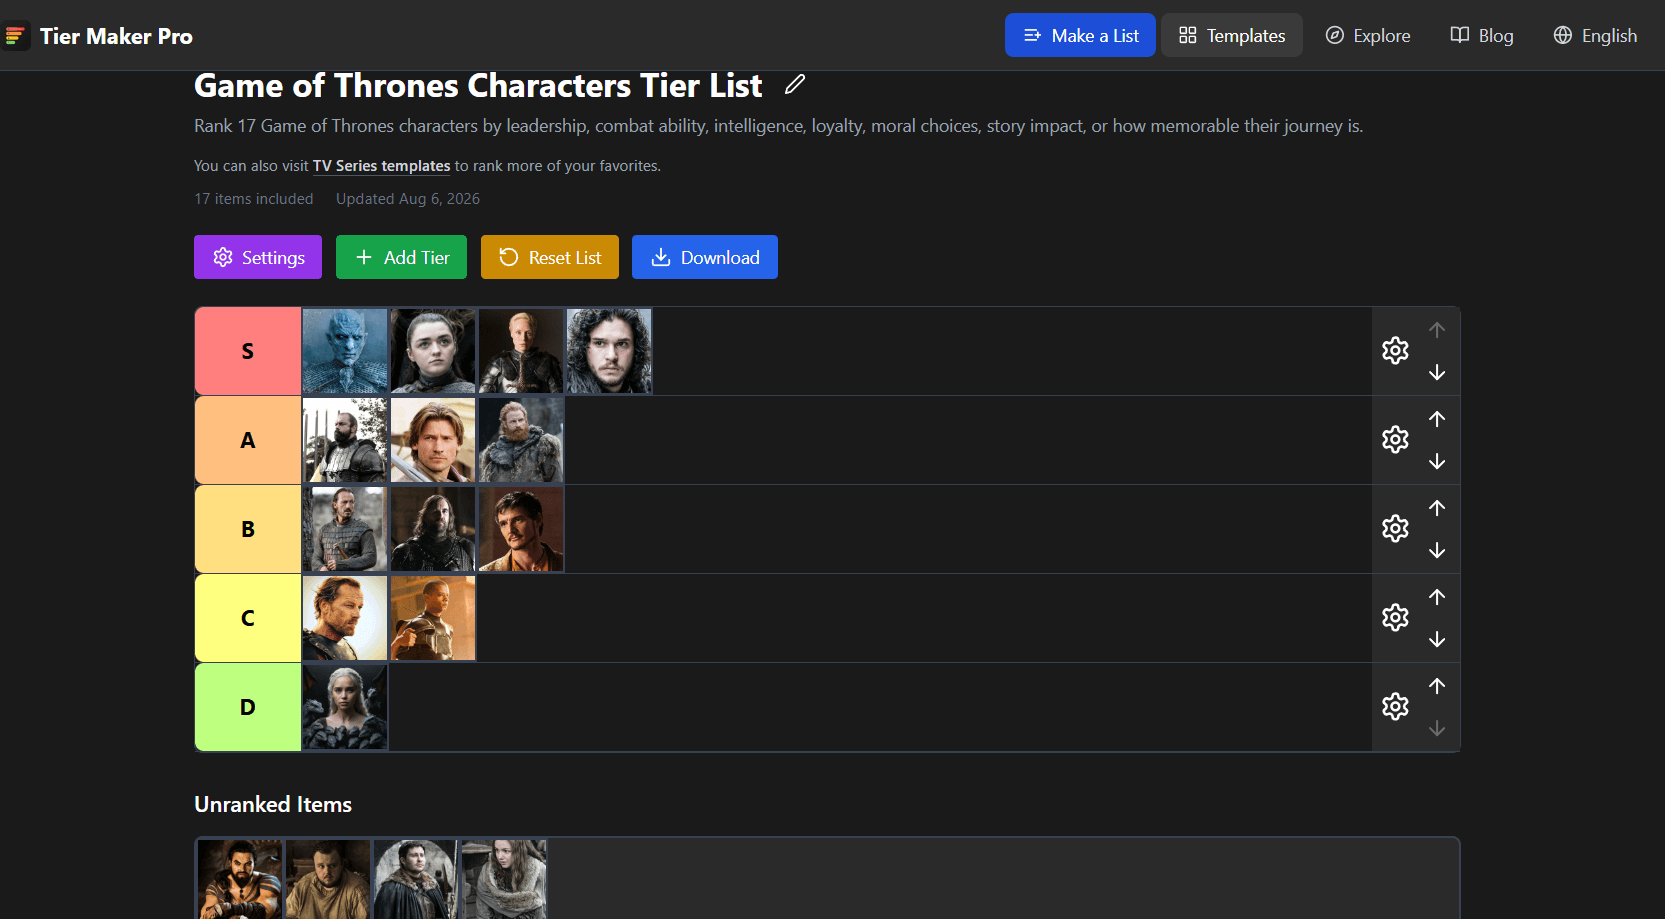Select the blue ice-faced character in S tier
This screenshot has width=1665, height=919.
click(345, 351)
